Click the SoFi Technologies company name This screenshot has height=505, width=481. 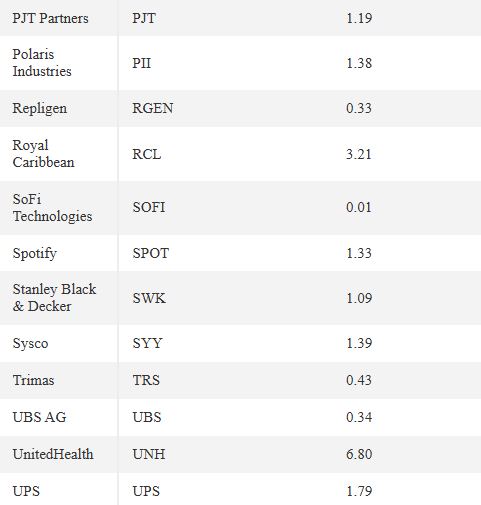(x=52, y=208)
